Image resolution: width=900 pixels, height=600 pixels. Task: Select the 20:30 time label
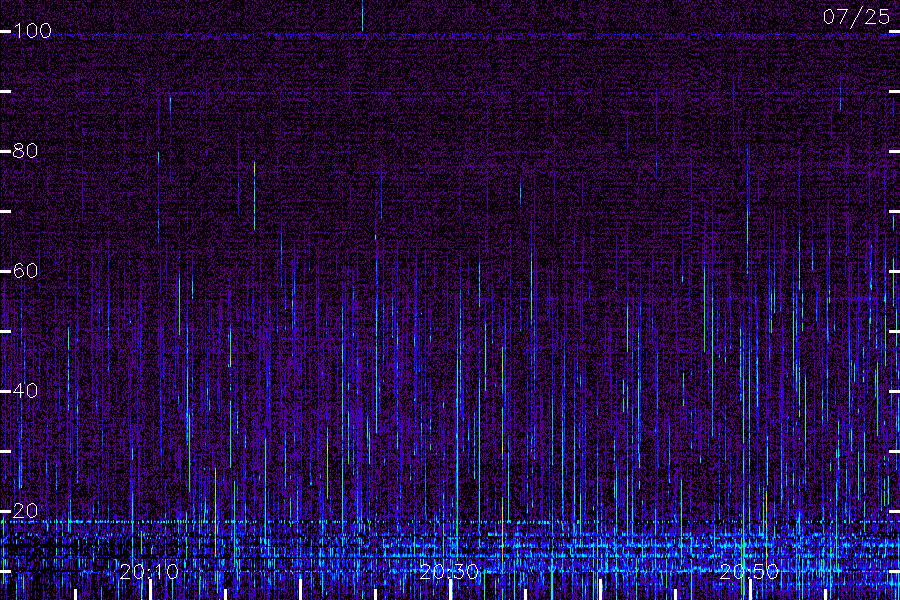[449, 572]
